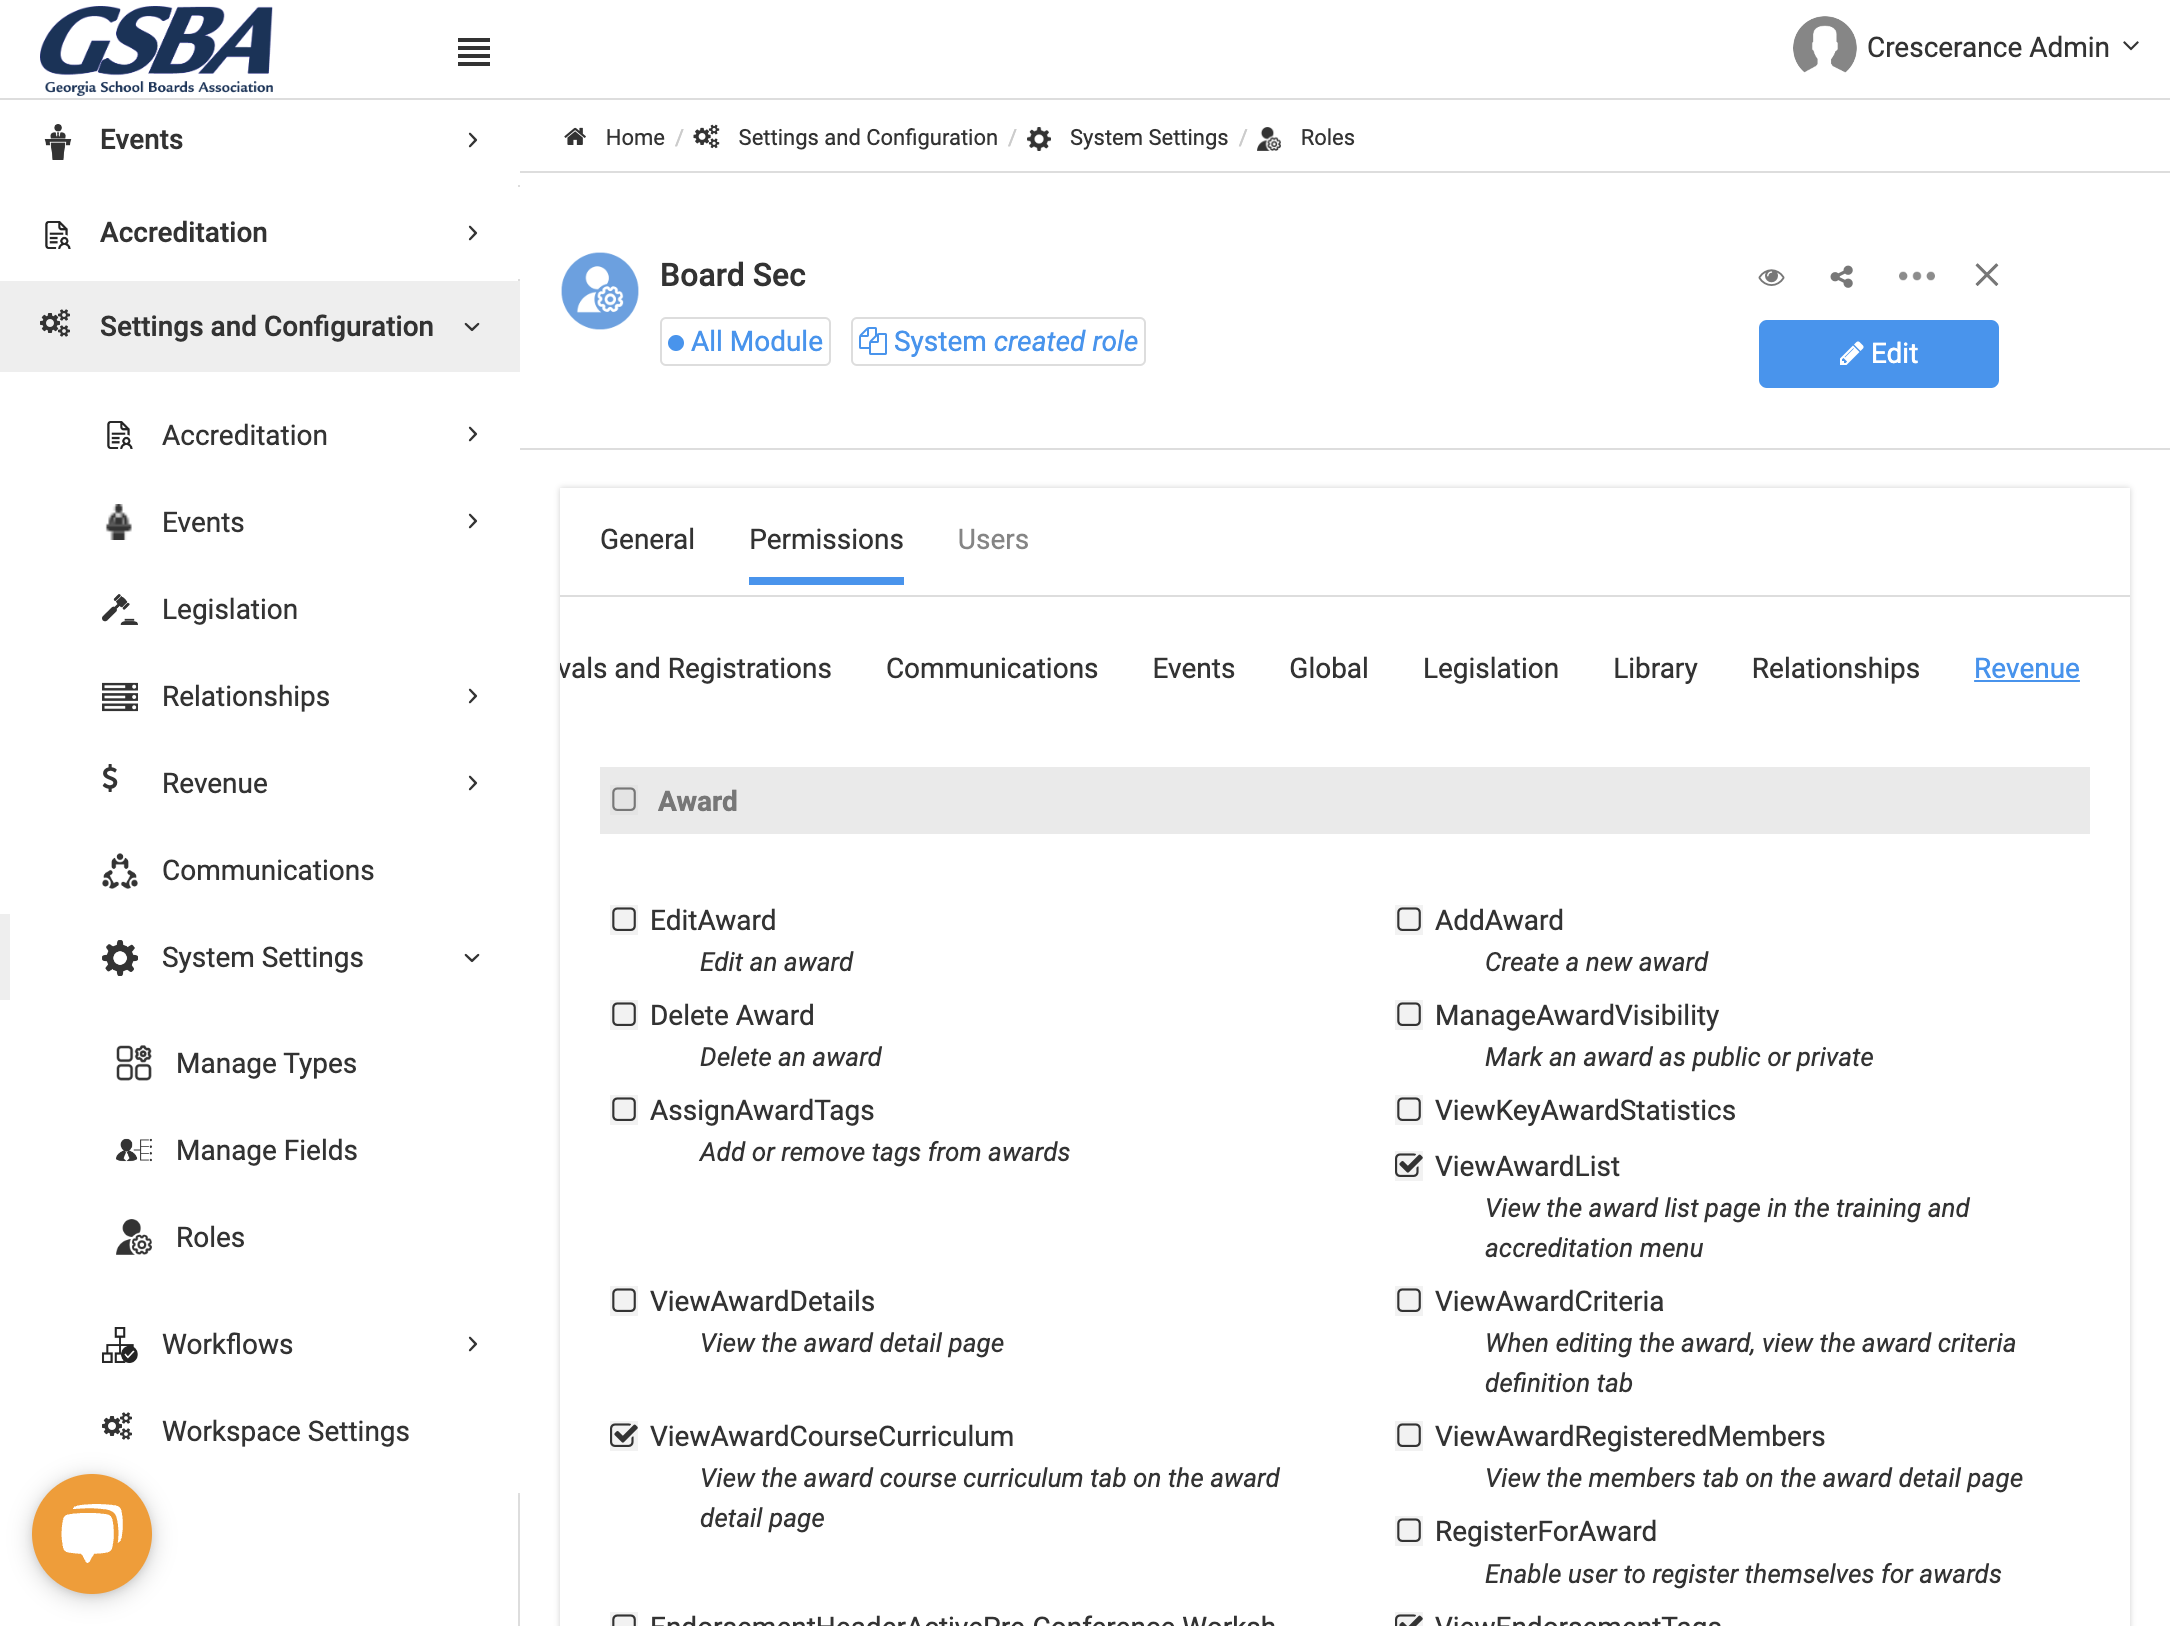Check the EditAward permission

point(624,919)
